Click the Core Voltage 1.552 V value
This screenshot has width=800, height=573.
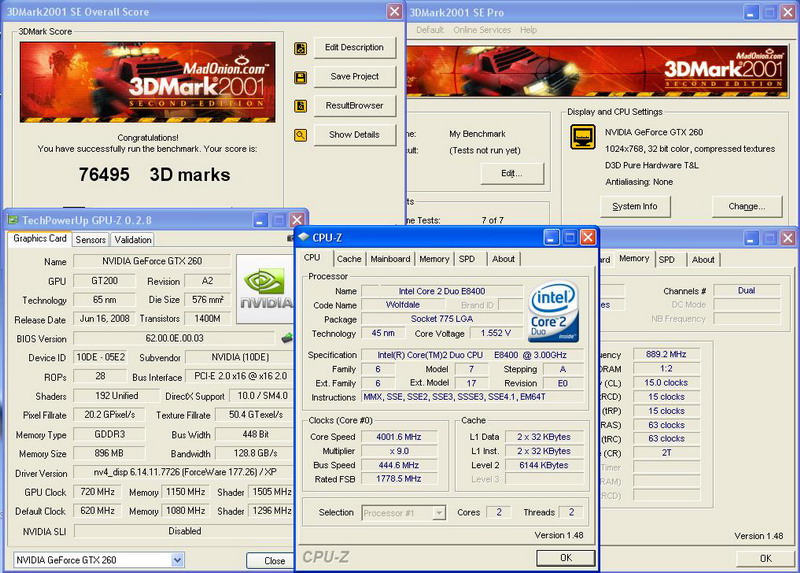coord(495,333)
